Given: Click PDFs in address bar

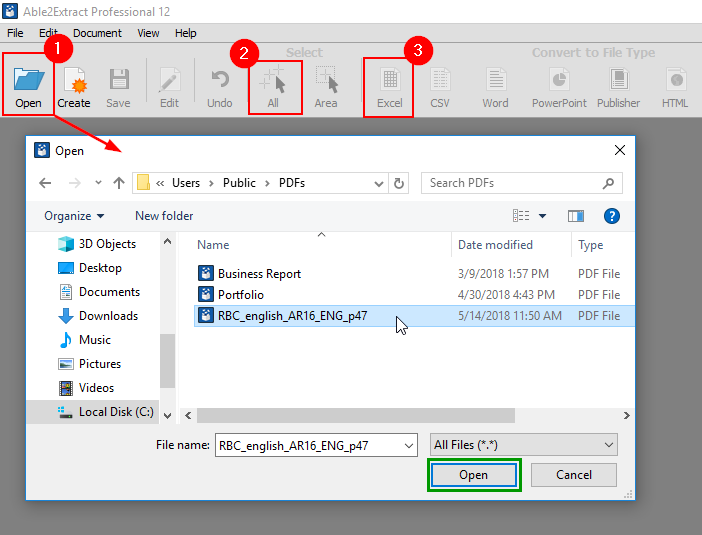Looking at the screenshot, I should tap(292, 183).
